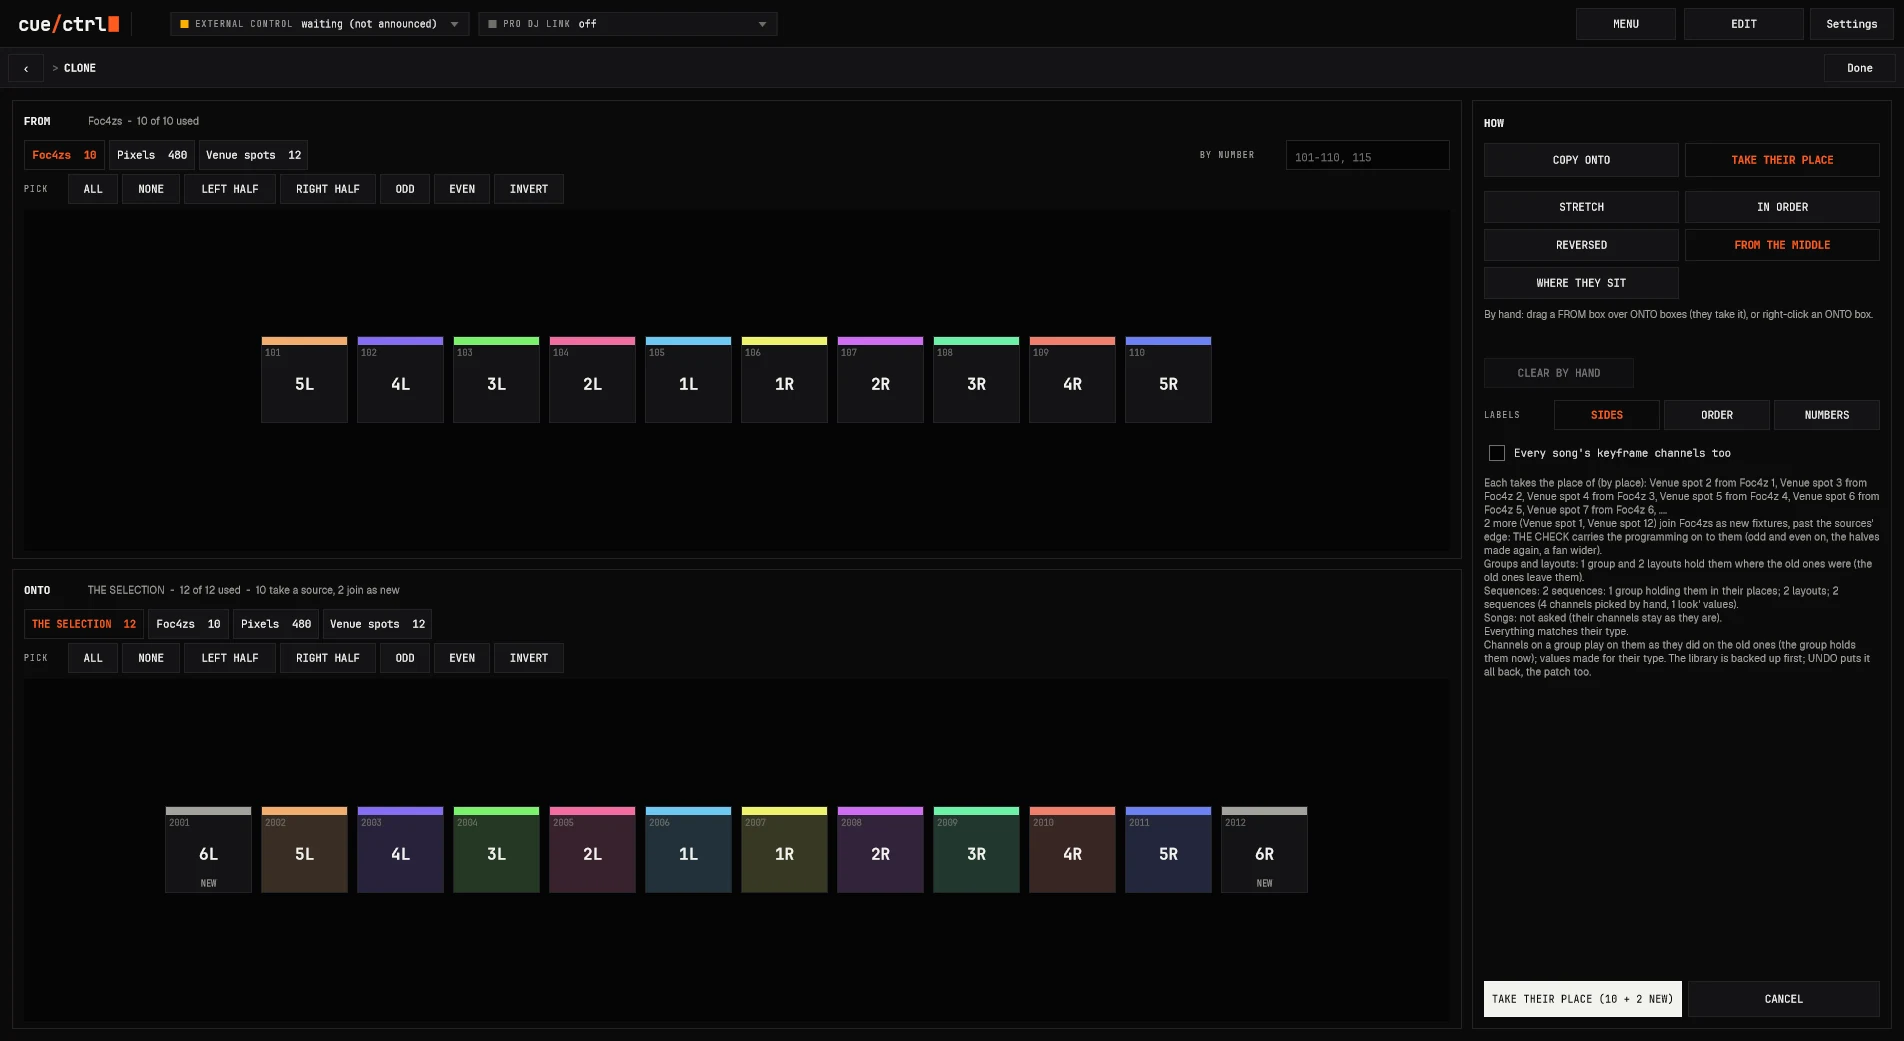The width and height of the screenshot is (1904, 1041).
Task: Switch ONTO target to Venue spots tab
Action: click(377, 624)
